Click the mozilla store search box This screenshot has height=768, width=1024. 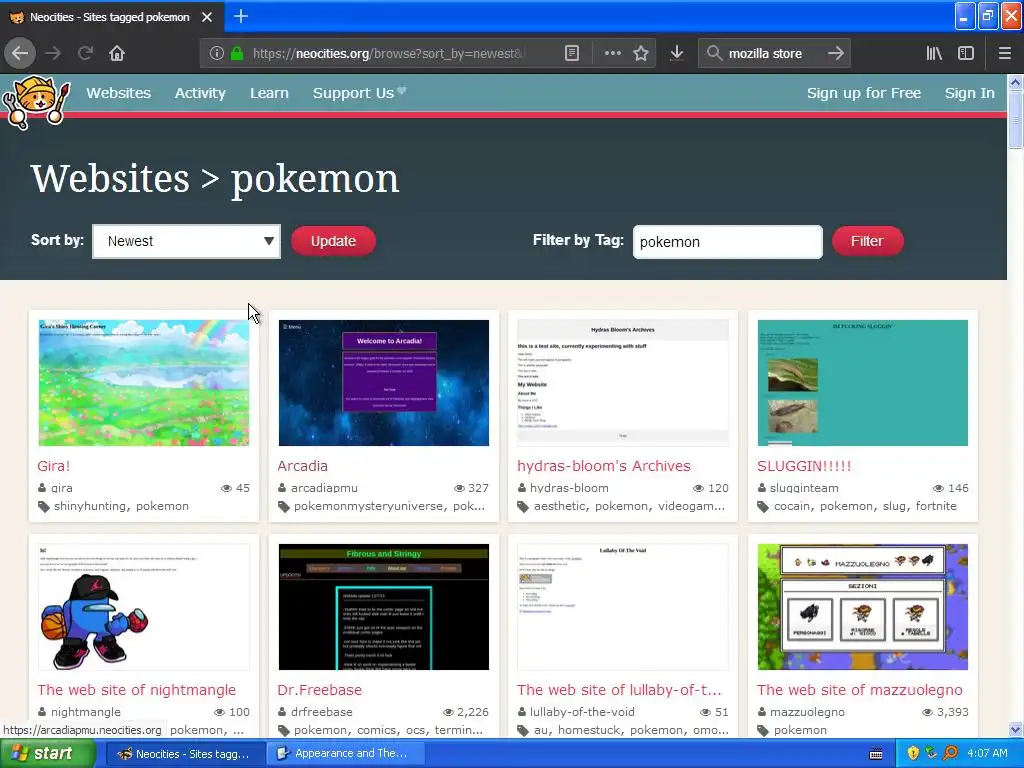774,53
